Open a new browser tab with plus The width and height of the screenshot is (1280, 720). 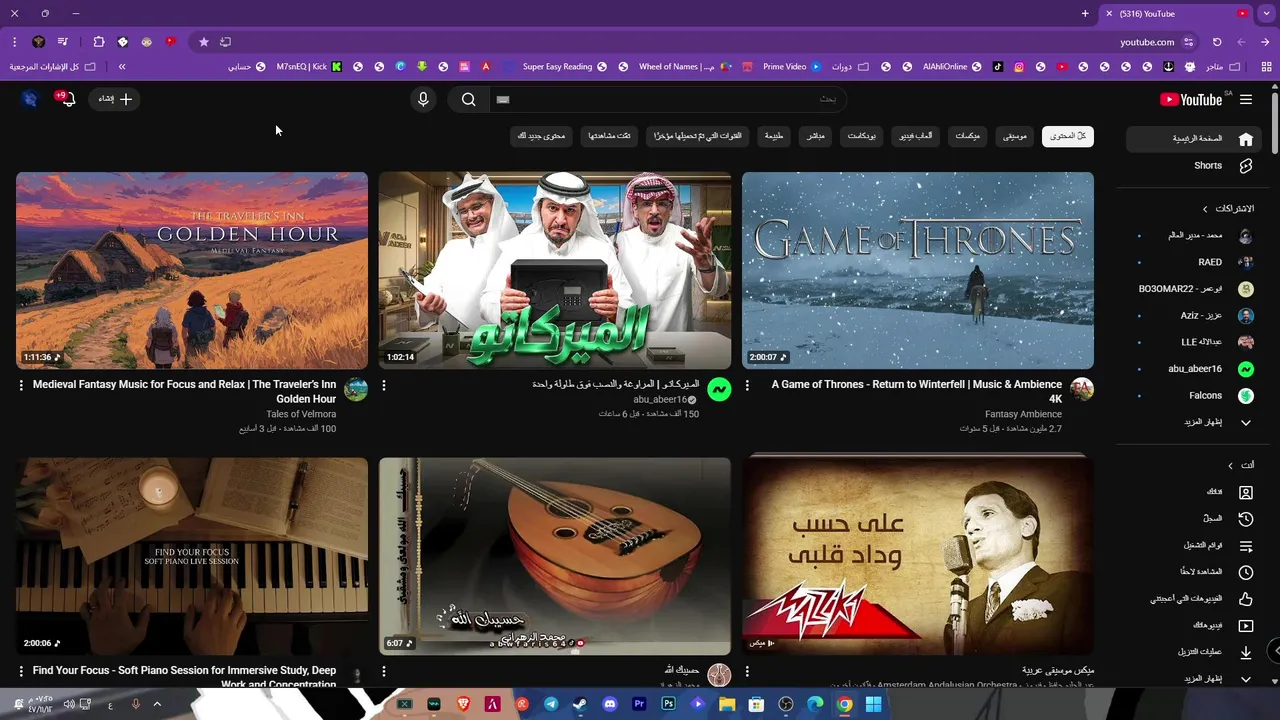[x=1085, y=13]
